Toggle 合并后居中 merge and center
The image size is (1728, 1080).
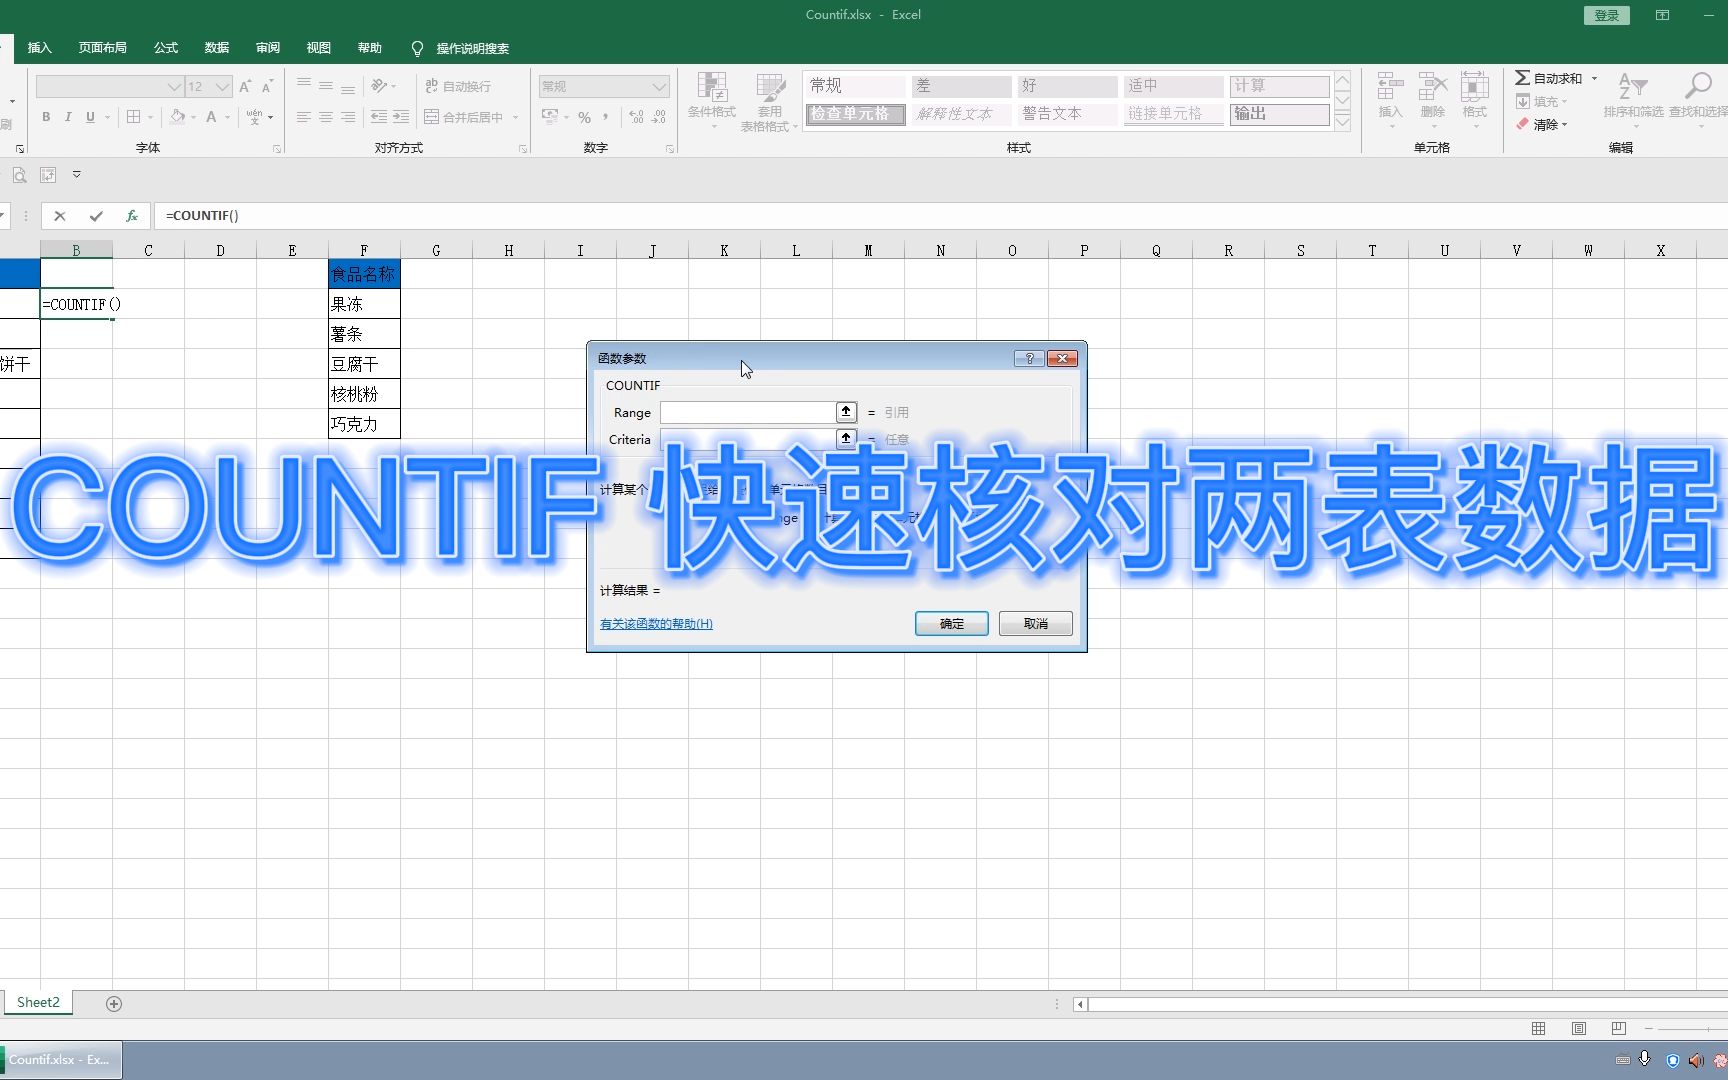point(464,117)
